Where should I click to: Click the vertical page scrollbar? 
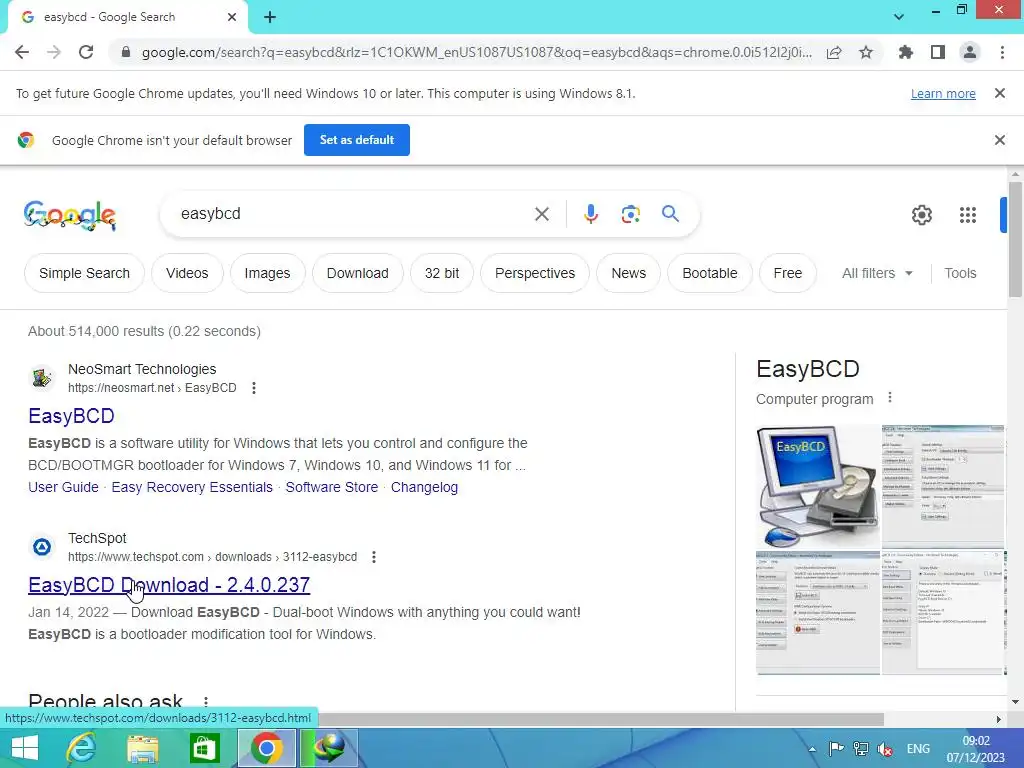(1015, 239)
